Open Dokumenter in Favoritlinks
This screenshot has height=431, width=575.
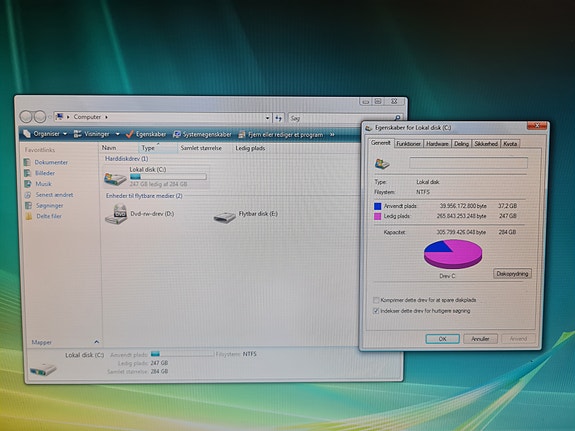point(51,162)
